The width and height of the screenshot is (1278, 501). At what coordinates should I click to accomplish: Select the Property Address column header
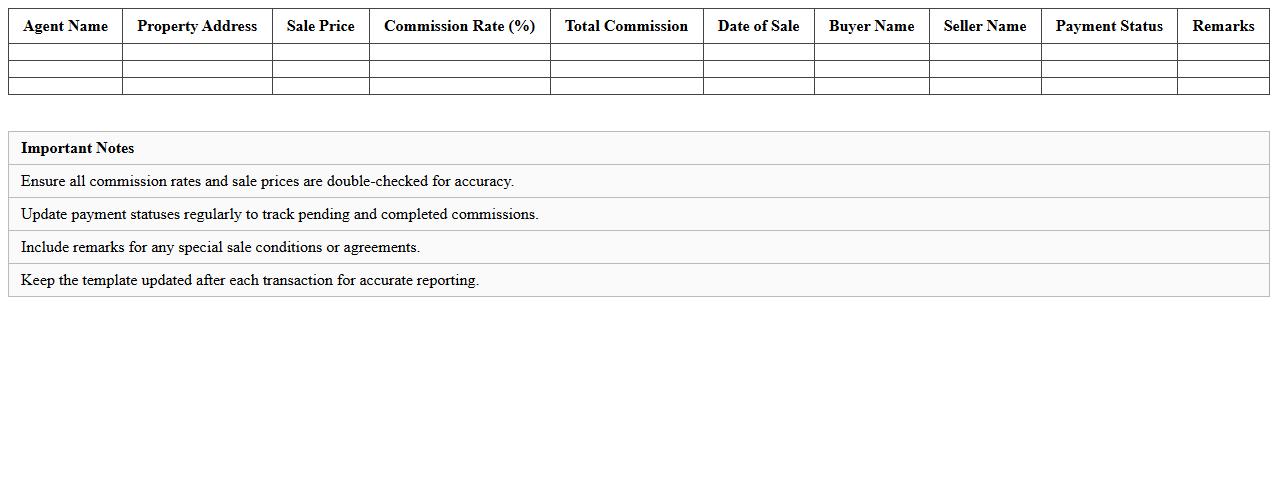pyautogui.click(x=197, y=26)
